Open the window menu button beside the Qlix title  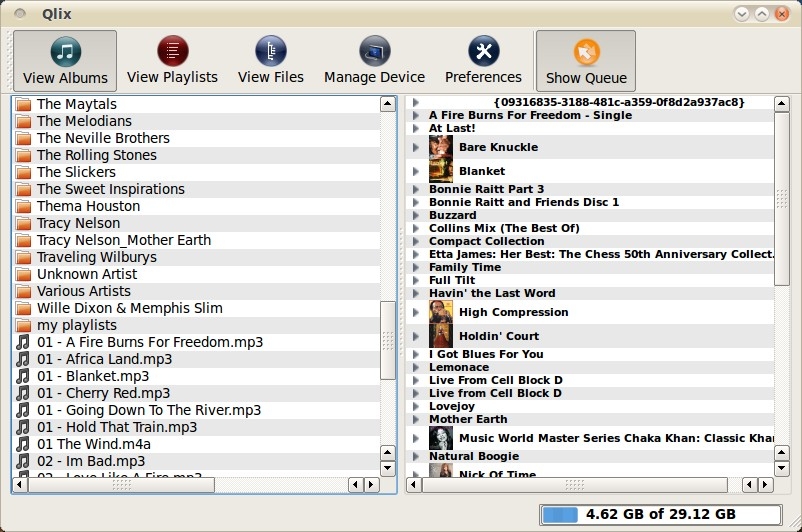coord(20,13)
